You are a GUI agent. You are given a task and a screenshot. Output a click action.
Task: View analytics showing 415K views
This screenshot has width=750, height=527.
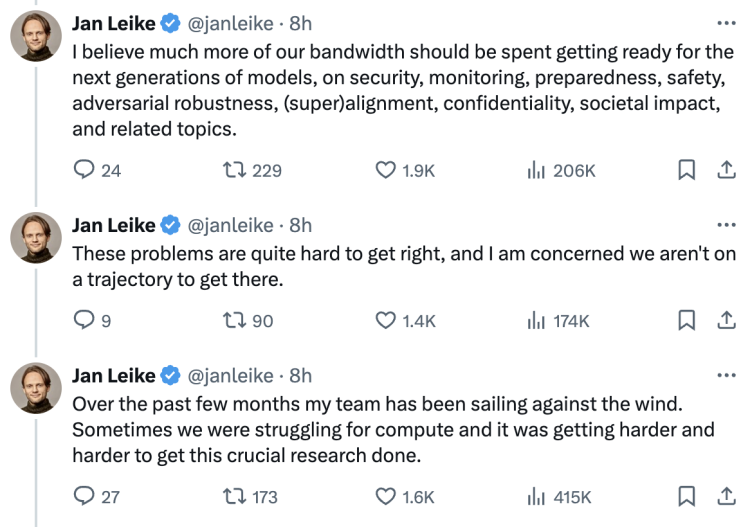click(x=536, y=496)
